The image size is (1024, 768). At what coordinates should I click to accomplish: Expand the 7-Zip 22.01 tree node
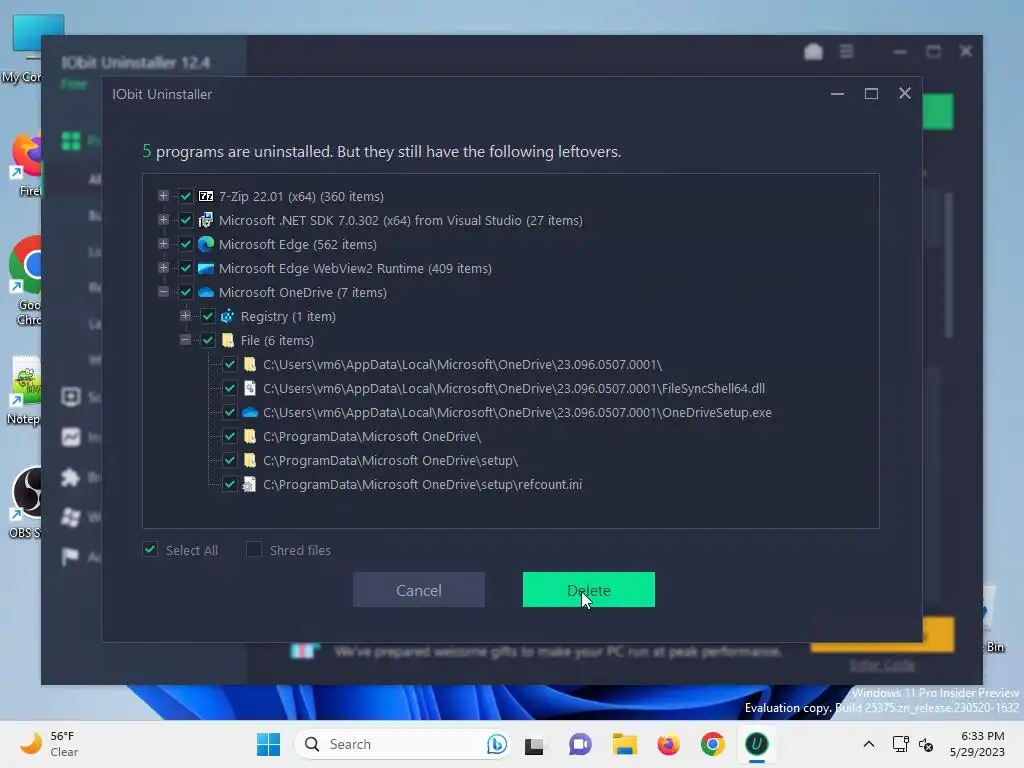163,196
